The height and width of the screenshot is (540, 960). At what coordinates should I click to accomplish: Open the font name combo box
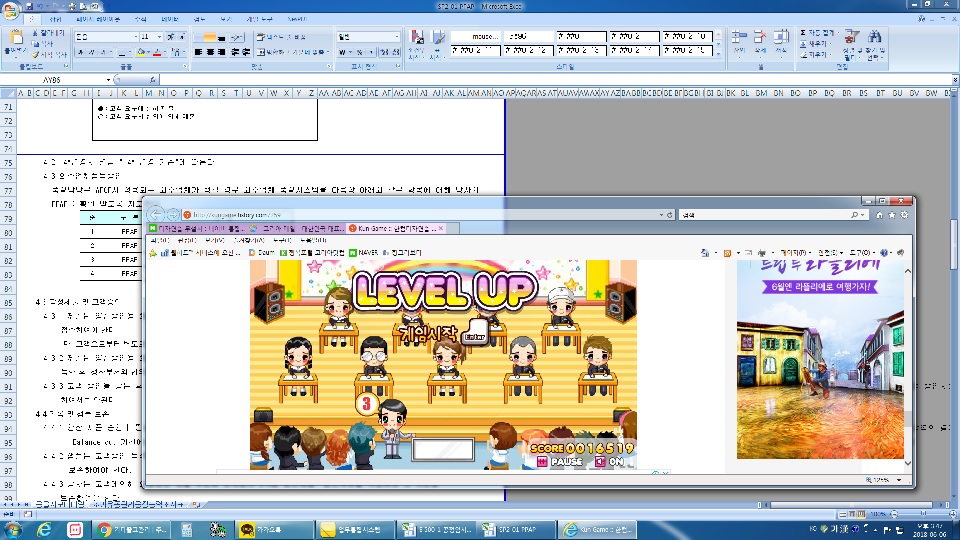[x=106, y=37]
